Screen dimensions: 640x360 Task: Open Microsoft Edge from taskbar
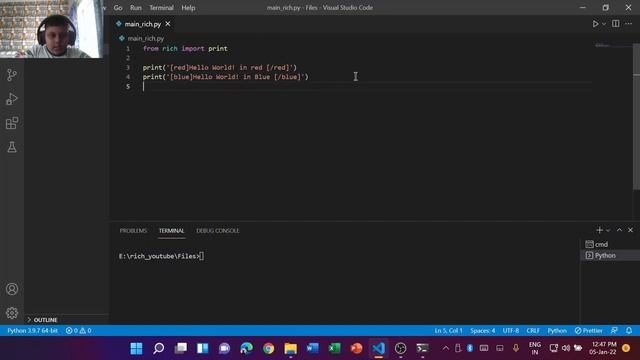tap(247, 348)
